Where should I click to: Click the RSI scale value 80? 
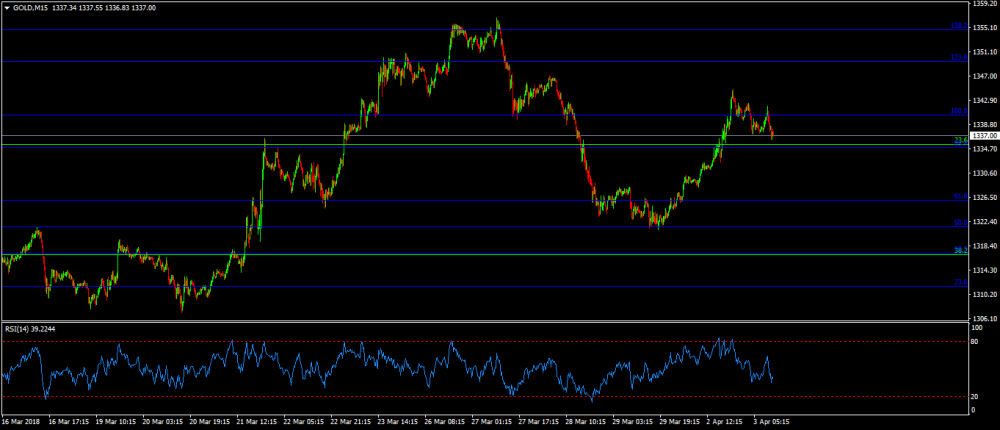[974, 342]
